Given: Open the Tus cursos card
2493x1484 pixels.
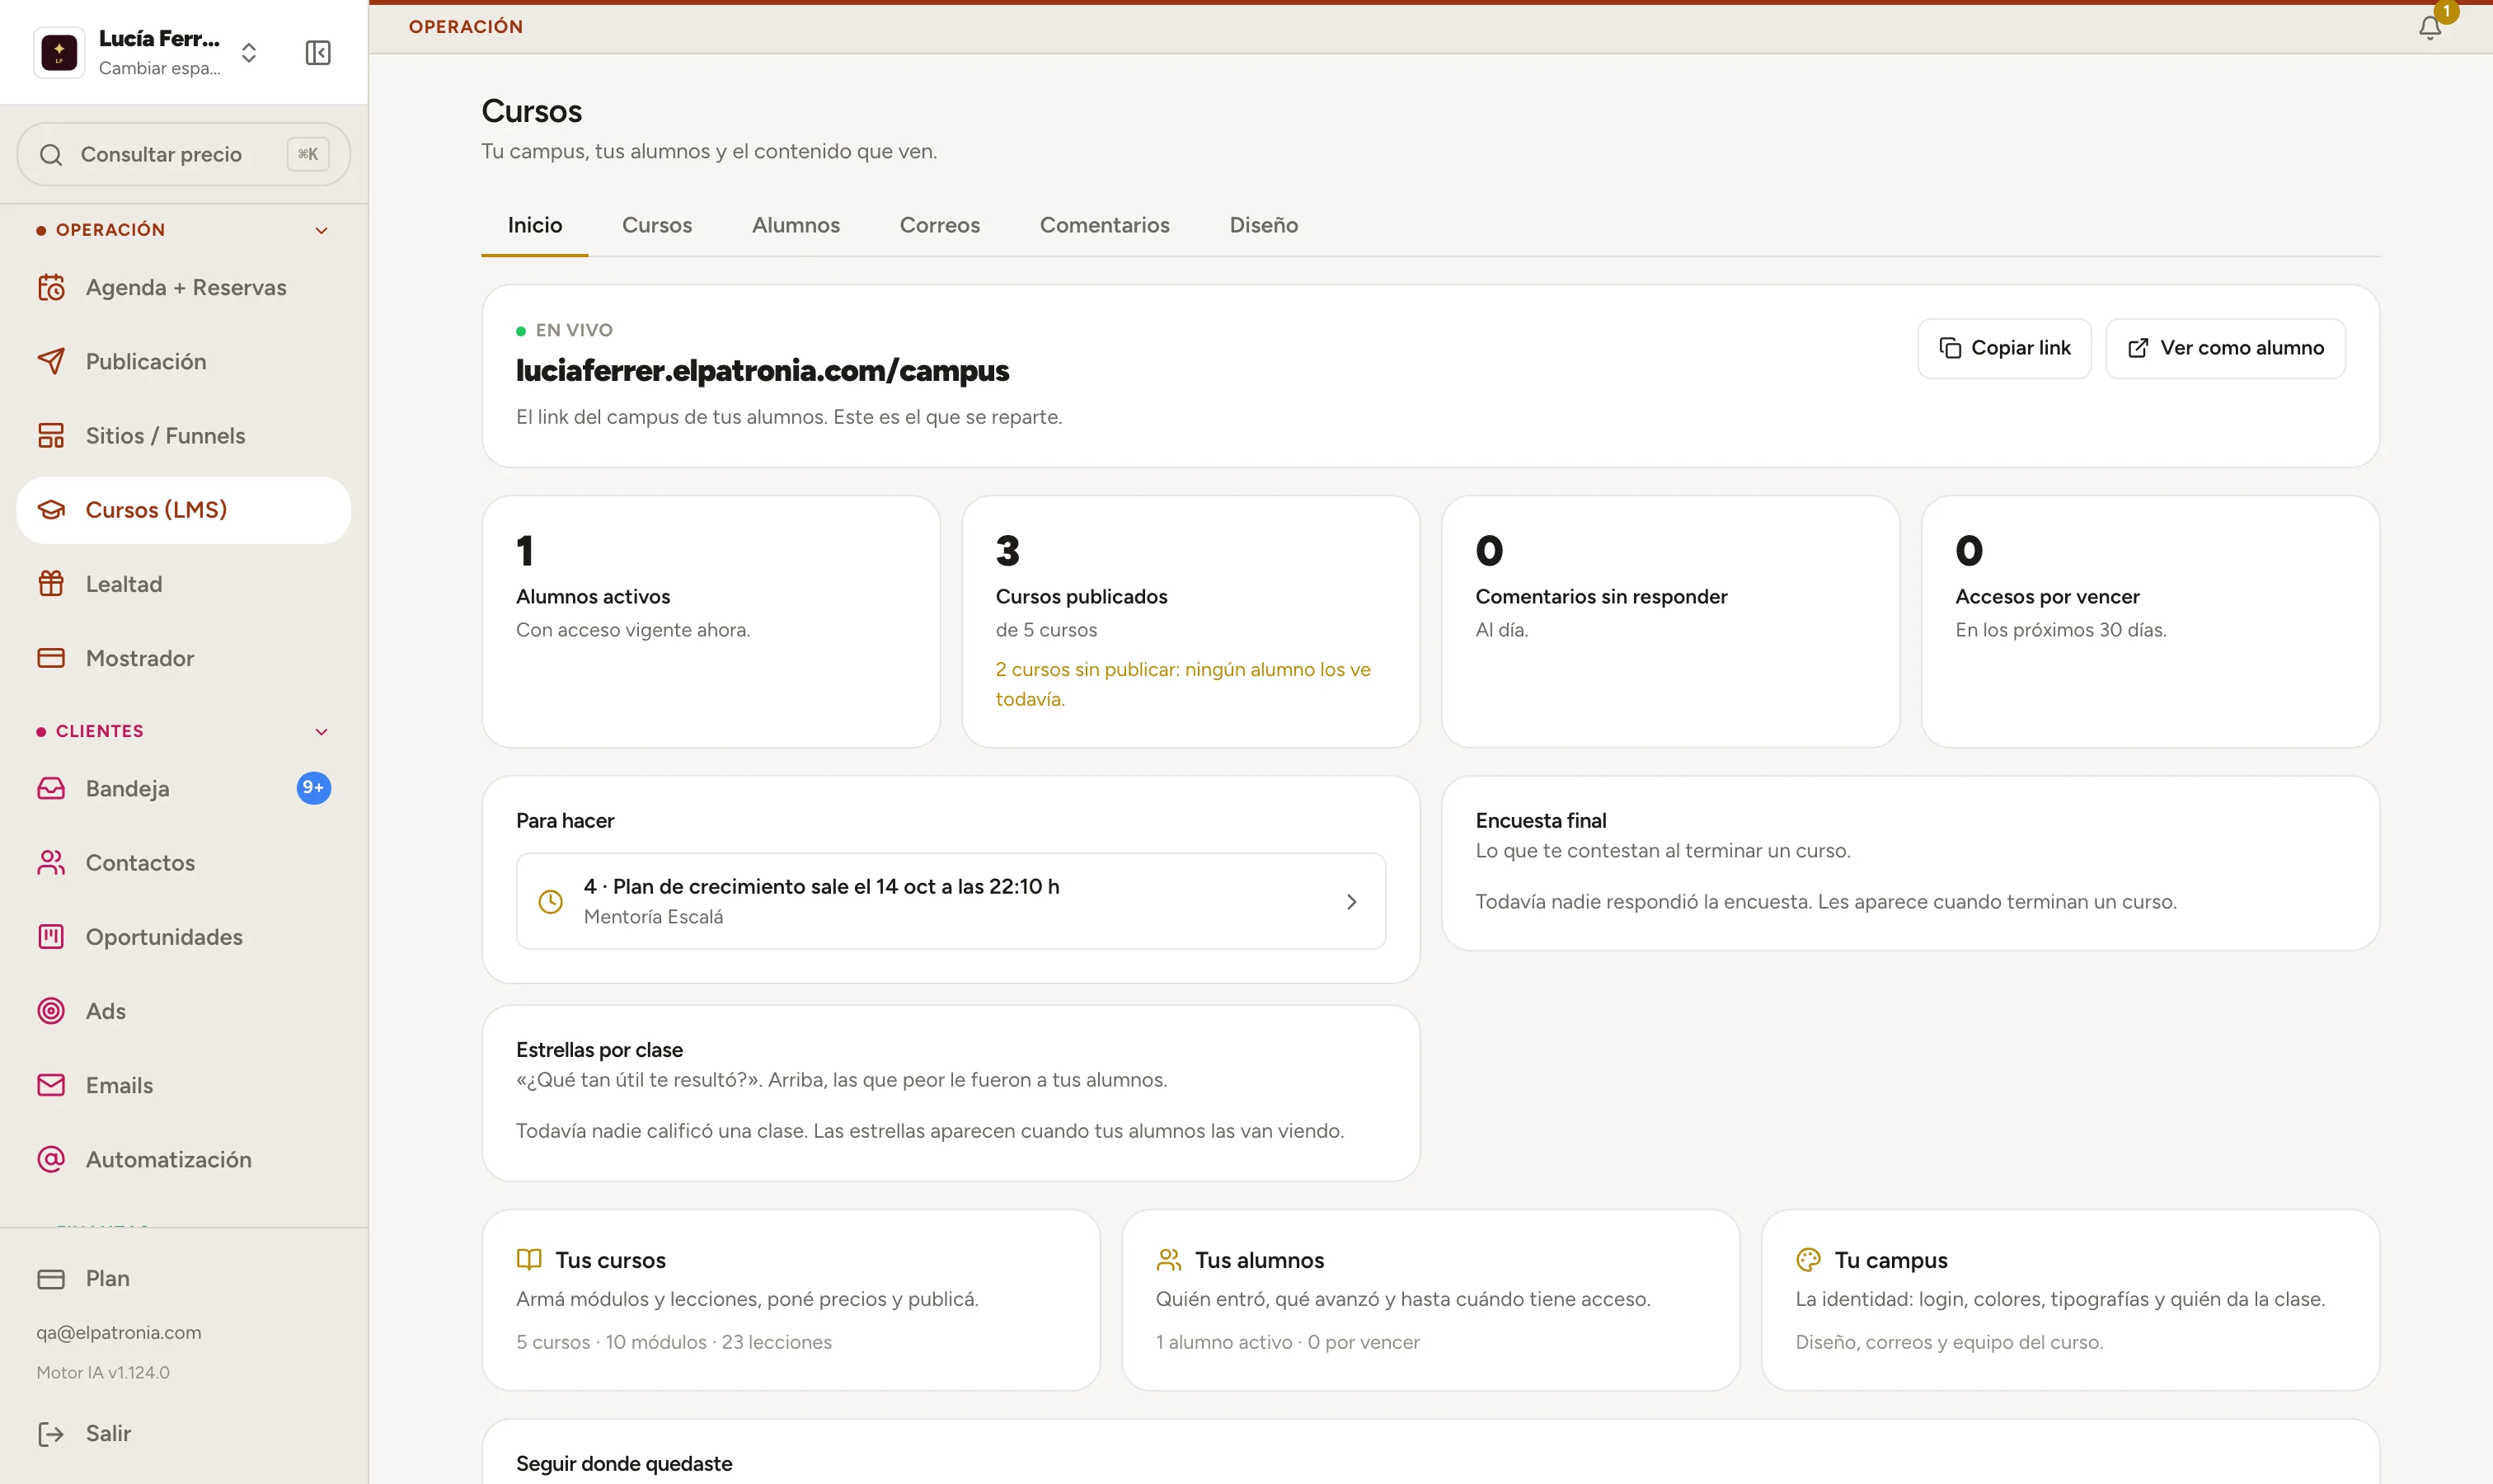Looking at the screenshot, I should pyautogui.click(x=791, y=1300).
